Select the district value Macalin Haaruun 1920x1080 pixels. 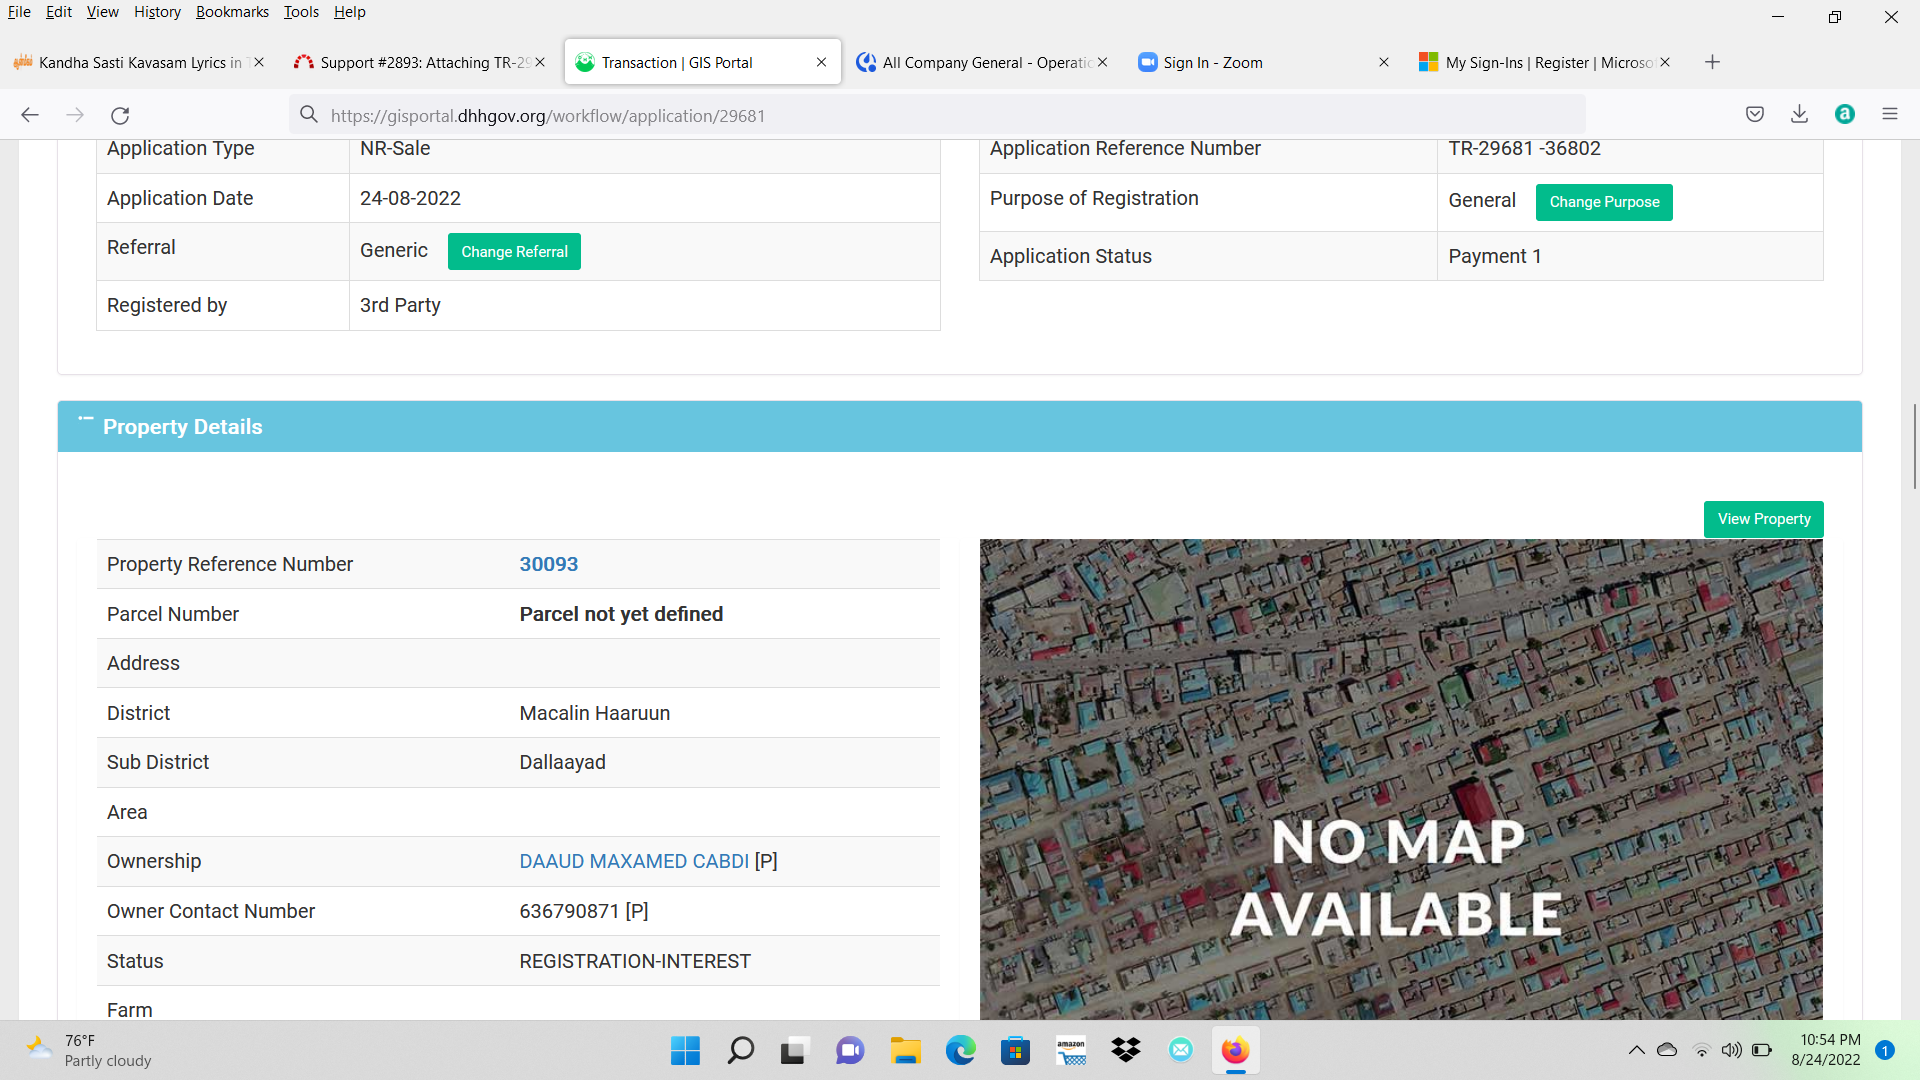(595, 713)
